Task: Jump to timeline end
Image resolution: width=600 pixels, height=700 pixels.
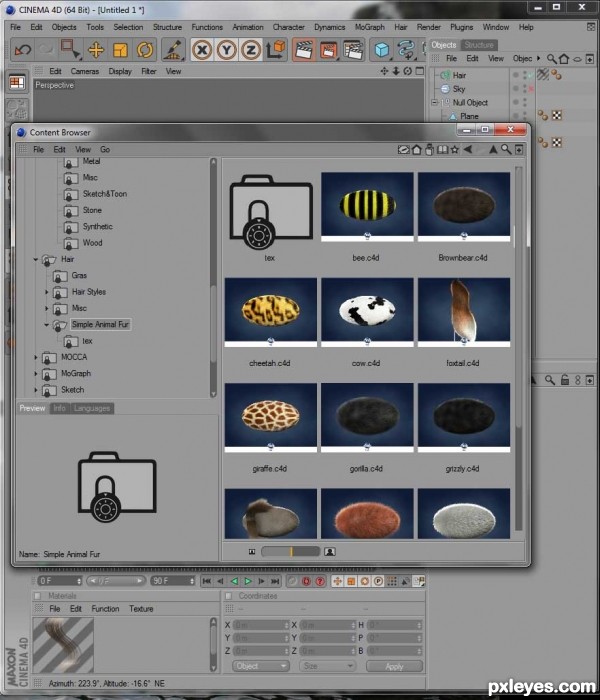Action: [275, 581]
